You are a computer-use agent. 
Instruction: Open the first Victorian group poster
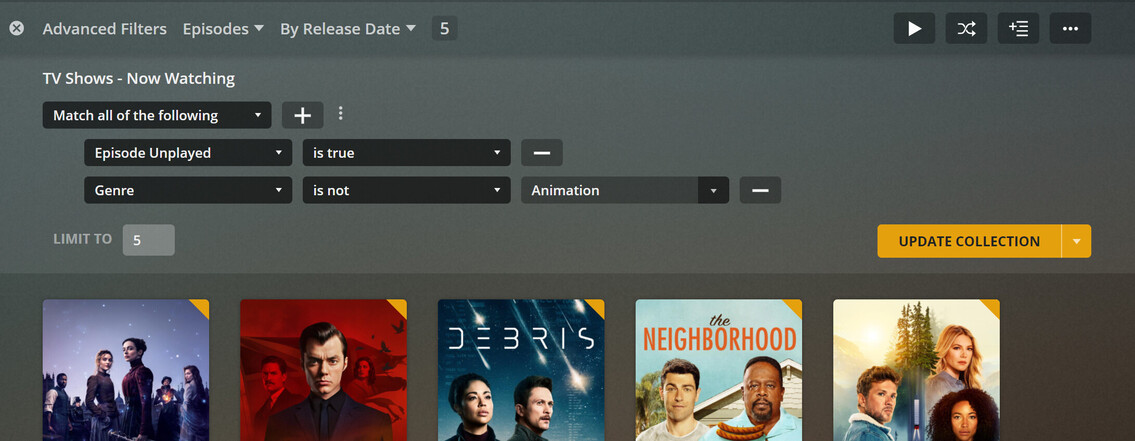pyautogui.click(x=126, y=370)
